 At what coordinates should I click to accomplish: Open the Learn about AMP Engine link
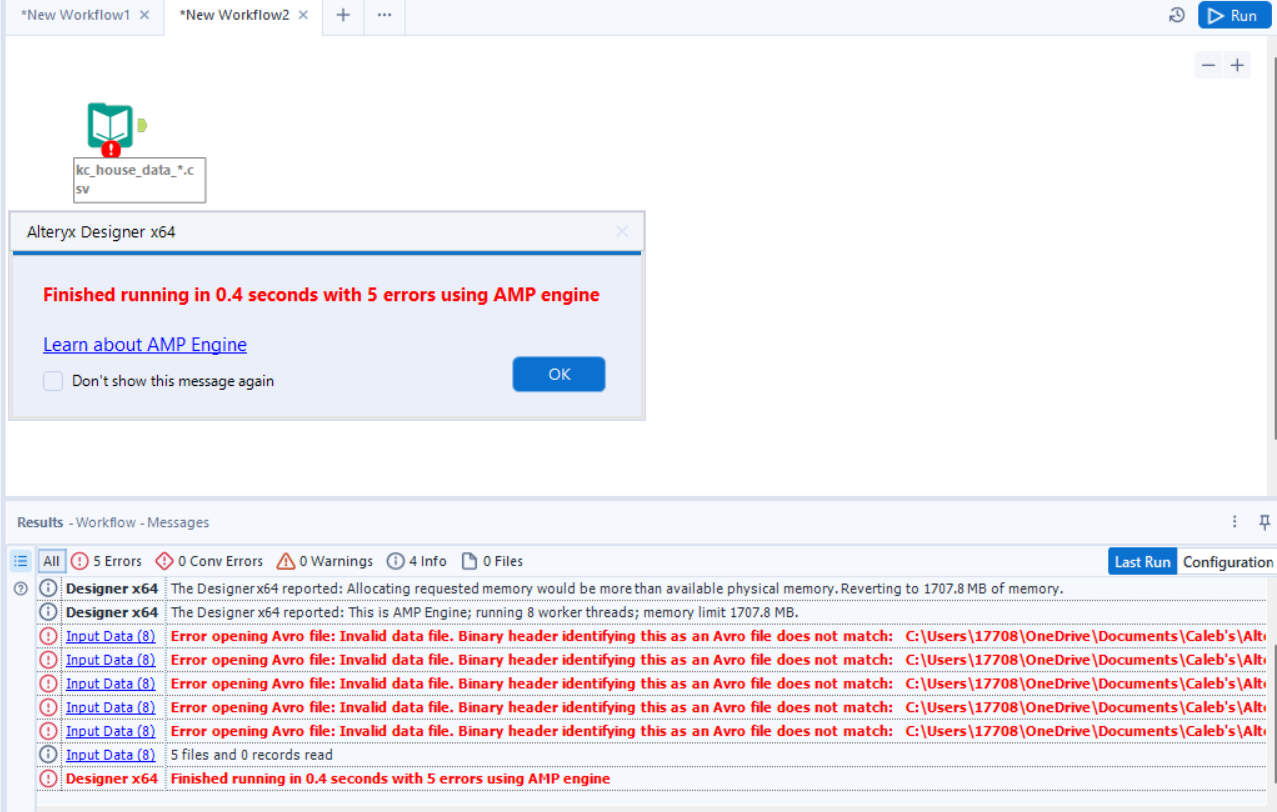144,344
